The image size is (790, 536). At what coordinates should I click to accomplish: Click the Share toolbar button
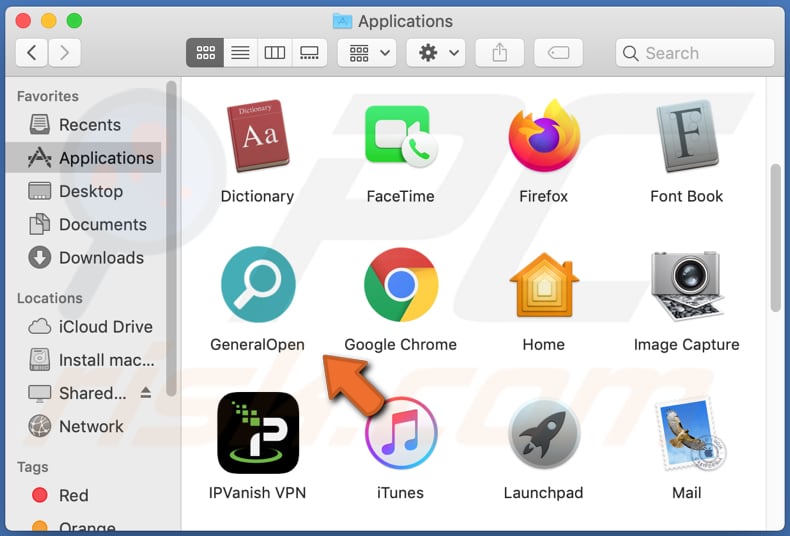(500, 52)
